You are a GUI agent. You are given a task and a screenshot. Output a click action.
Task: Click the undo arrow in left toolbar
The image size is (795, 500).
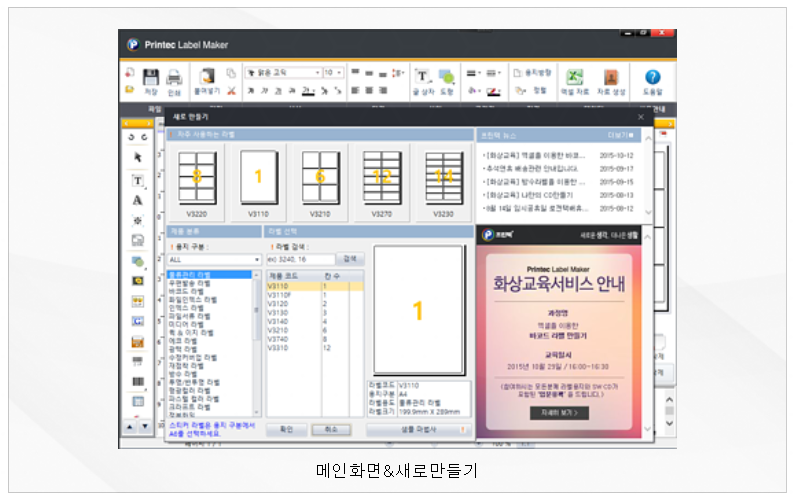click(131, 137)
